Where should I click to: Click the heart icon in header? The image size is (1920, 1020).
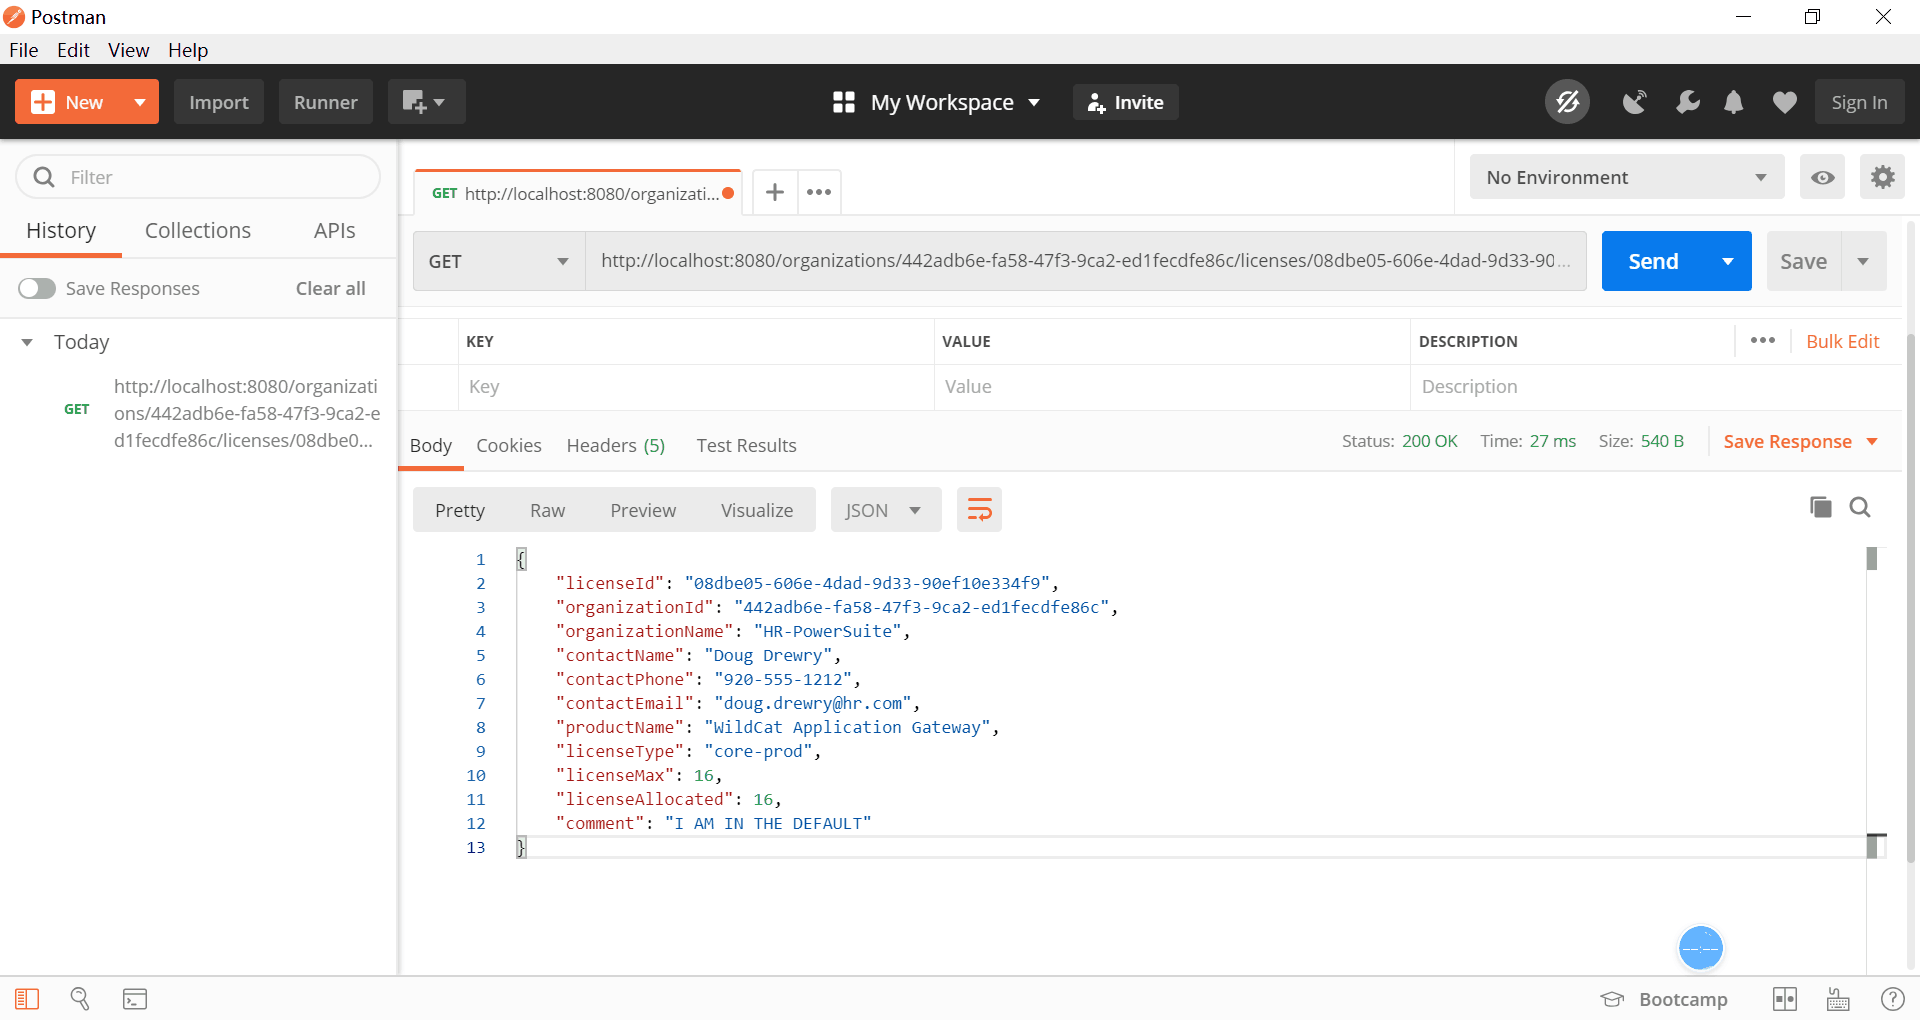point(1784,102)
